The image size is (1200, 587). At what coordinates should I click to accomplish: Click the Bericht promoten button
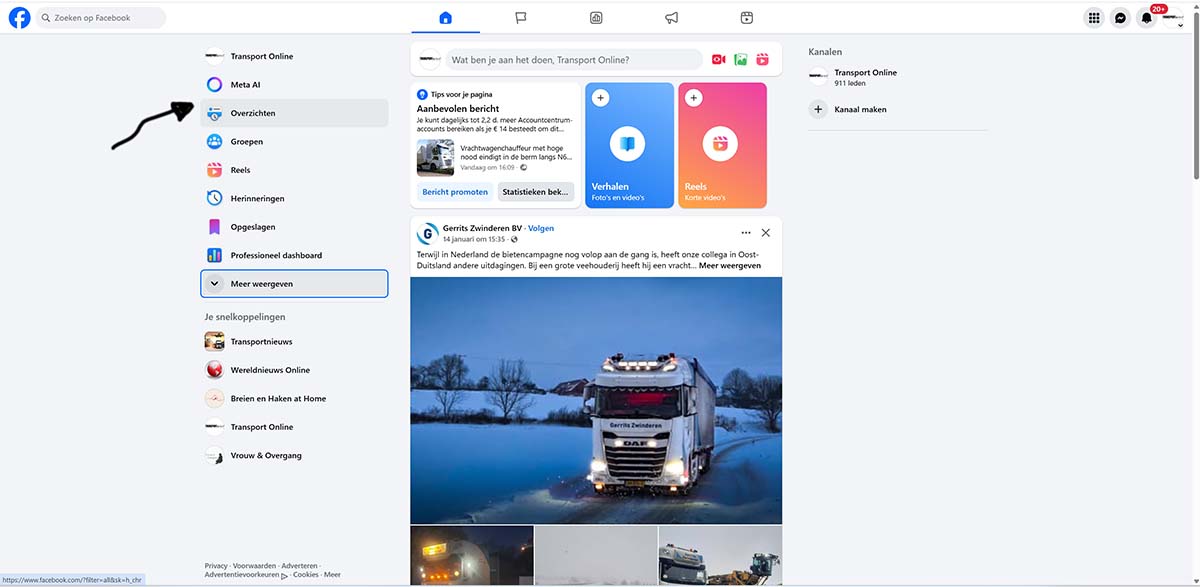(455, 192)
